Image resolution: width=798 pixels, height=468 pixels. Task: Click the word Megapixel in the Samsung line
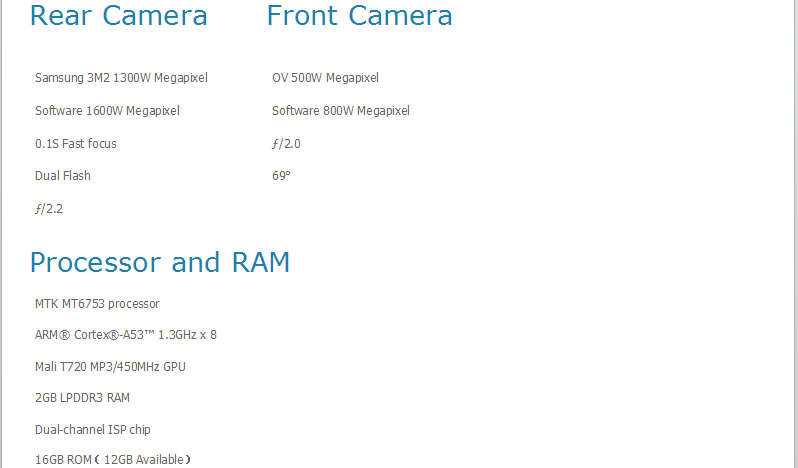(x=181, y=78)
